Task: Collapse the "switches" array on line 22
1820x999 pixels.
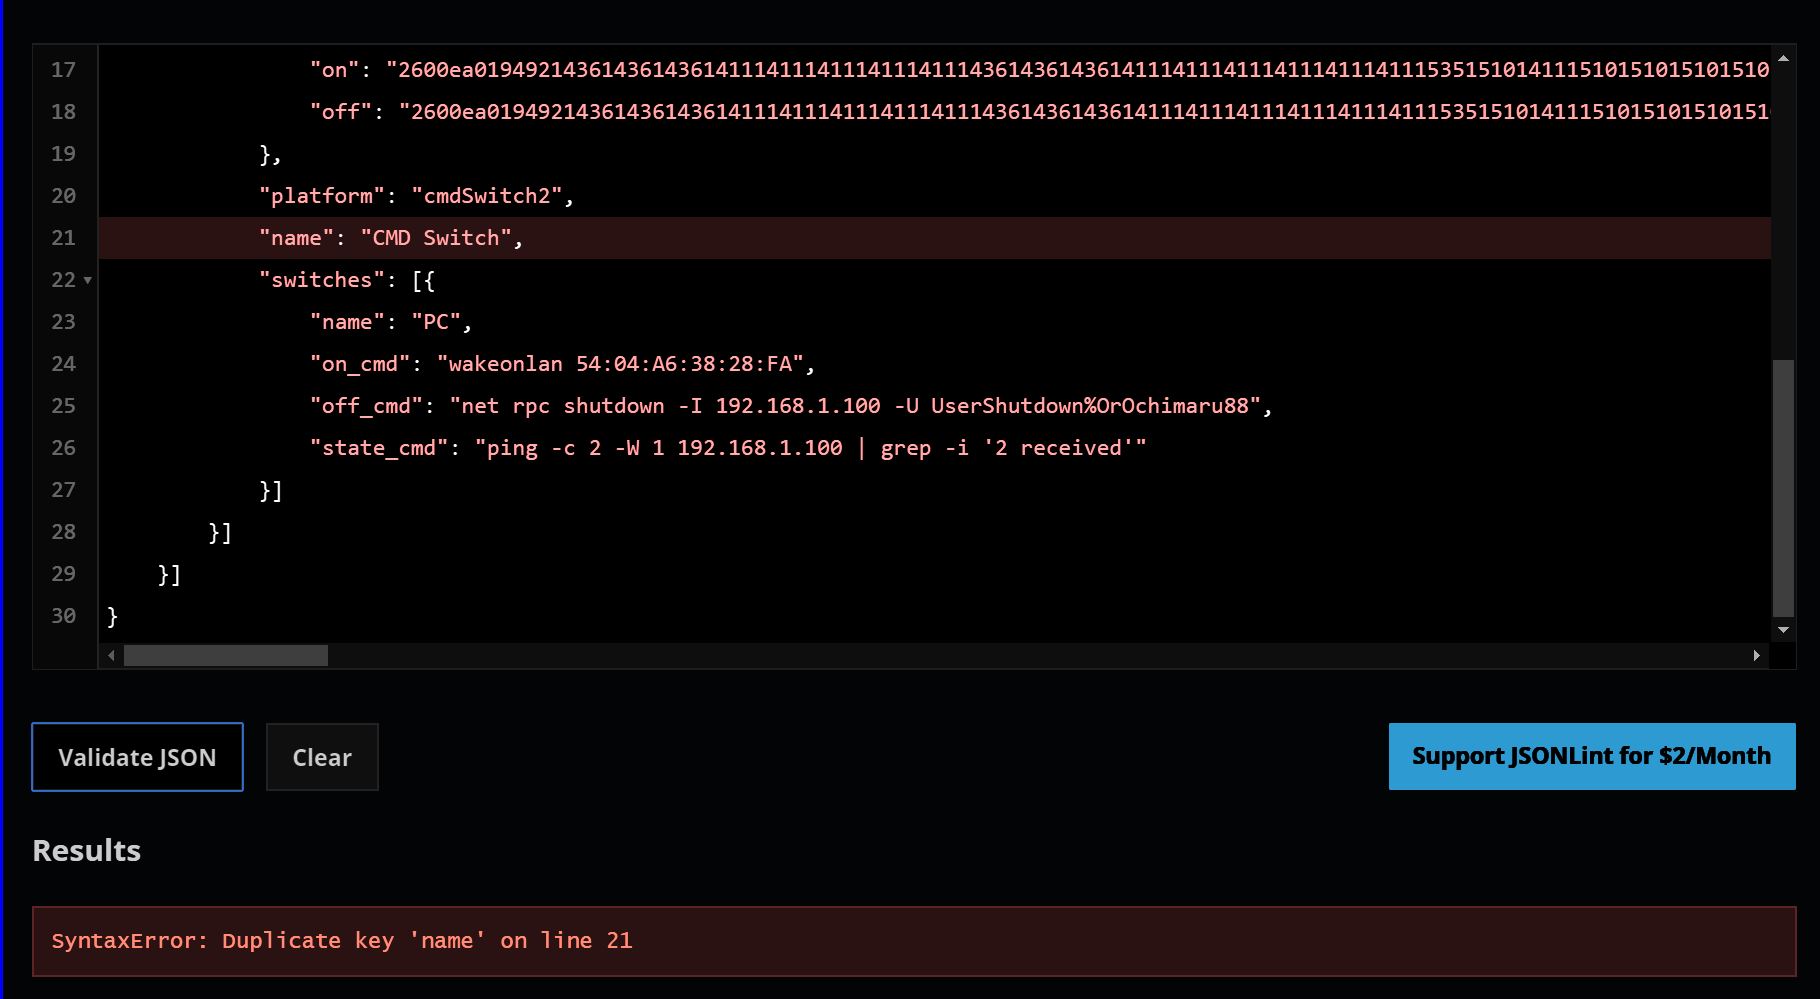Action: tap(88, 280)
